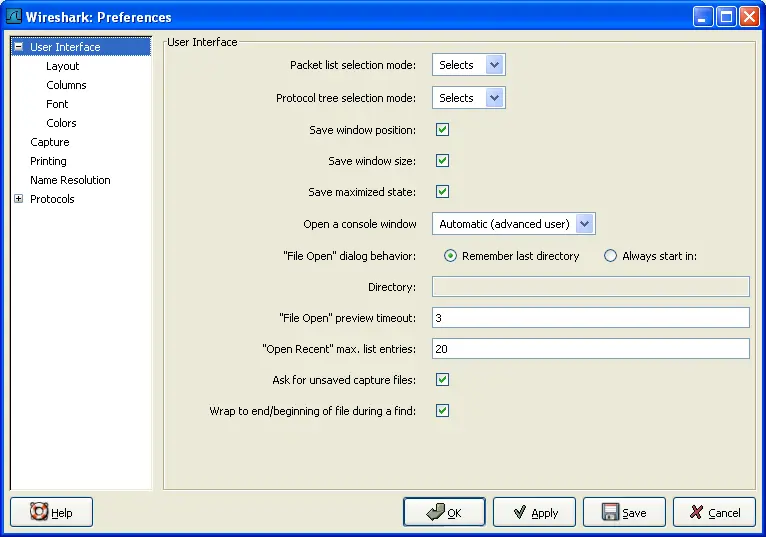Collapse the User Interface tree node

coord(18,46)
